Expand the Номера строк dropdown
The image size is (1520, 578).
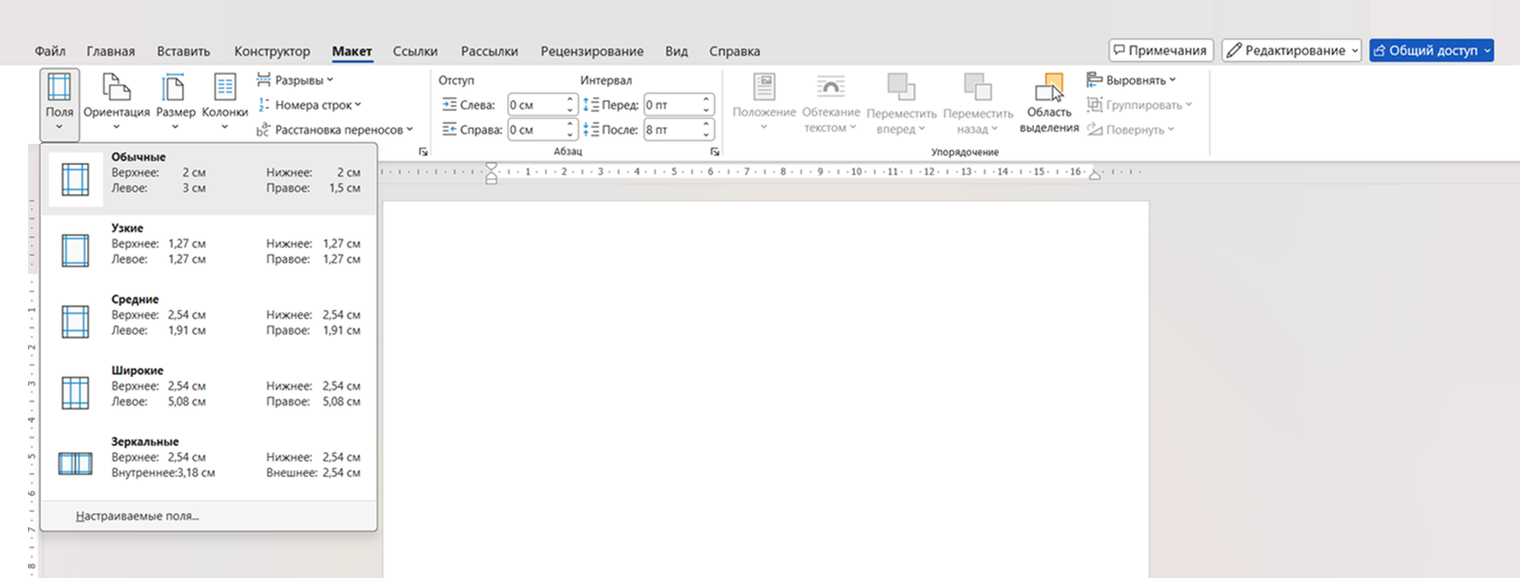click(x=309, y=105)
